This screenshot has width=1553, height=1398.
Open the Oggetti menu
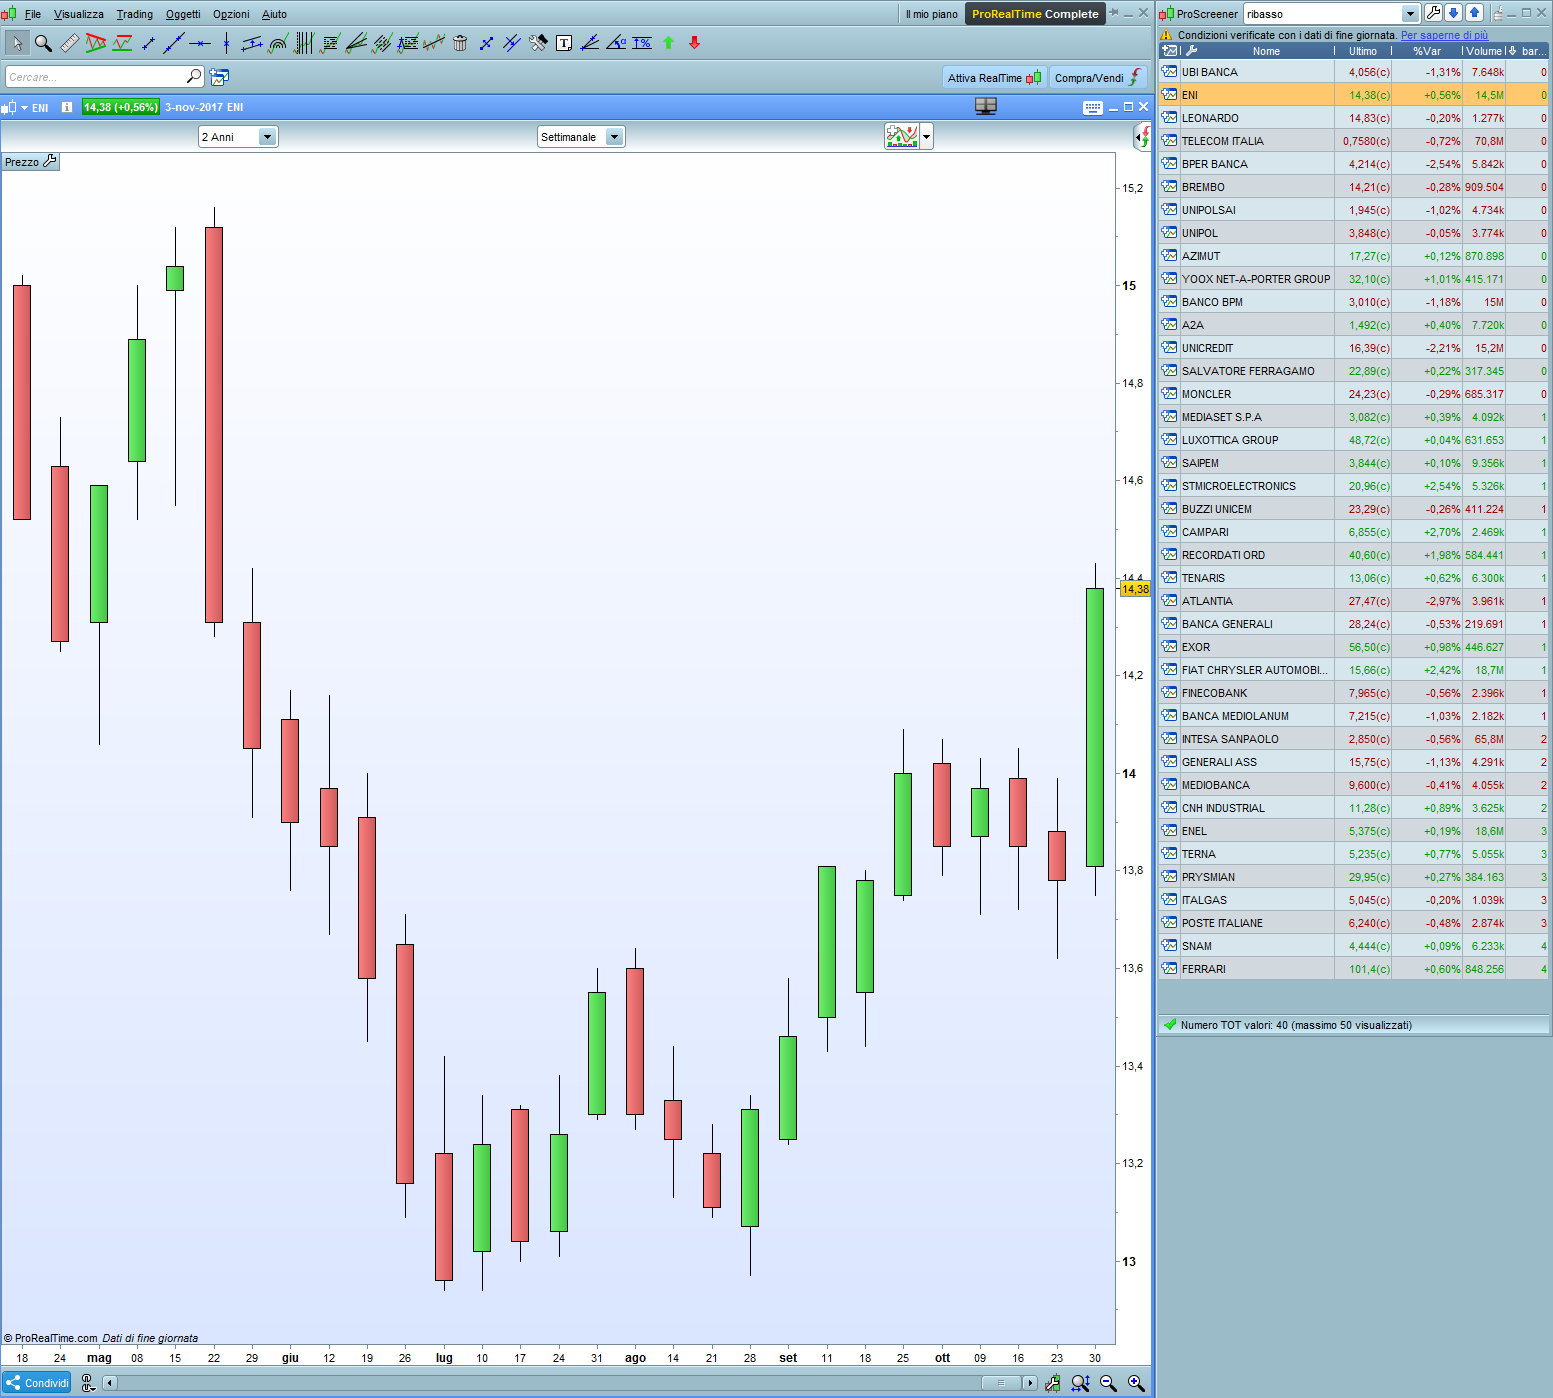[x=183, y=14]
